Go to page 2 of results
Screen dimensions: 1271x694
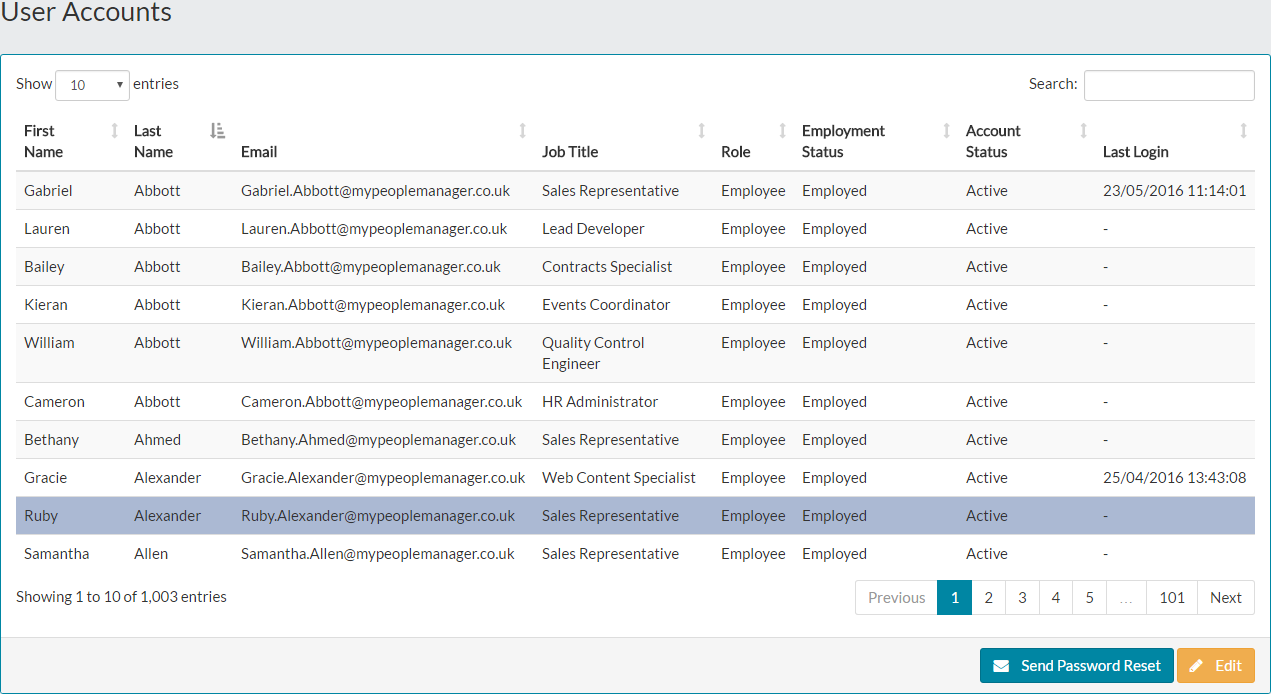pyautogui.click(x=988, y=598)
